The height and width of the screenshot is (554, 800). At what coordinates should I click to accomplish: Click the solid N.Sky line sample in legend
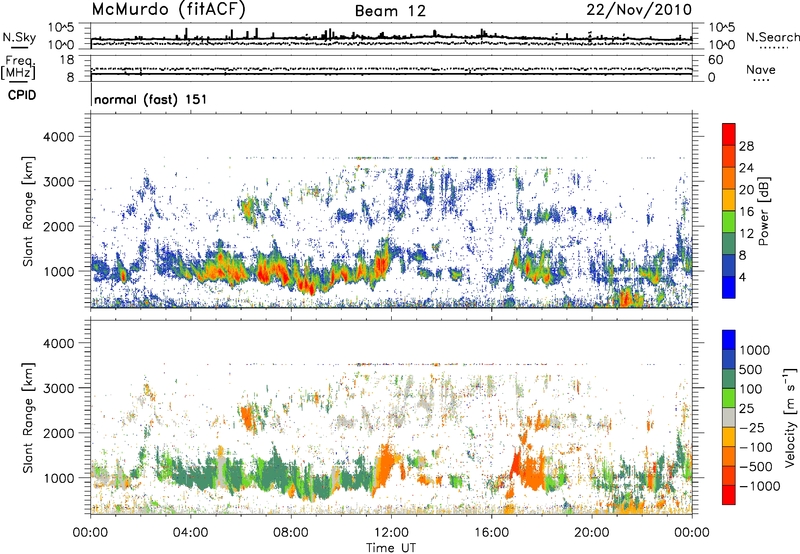tap(19, 47)
